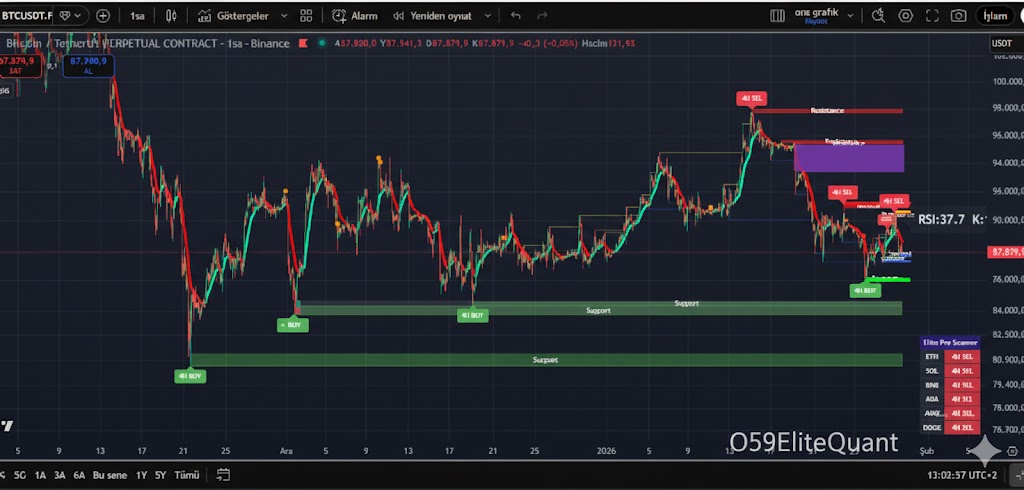The height and width of the screenshot is (490, 1024).
Task: Expand the Göstergeler dropdown arrow
Action: [x=282, y=16]
